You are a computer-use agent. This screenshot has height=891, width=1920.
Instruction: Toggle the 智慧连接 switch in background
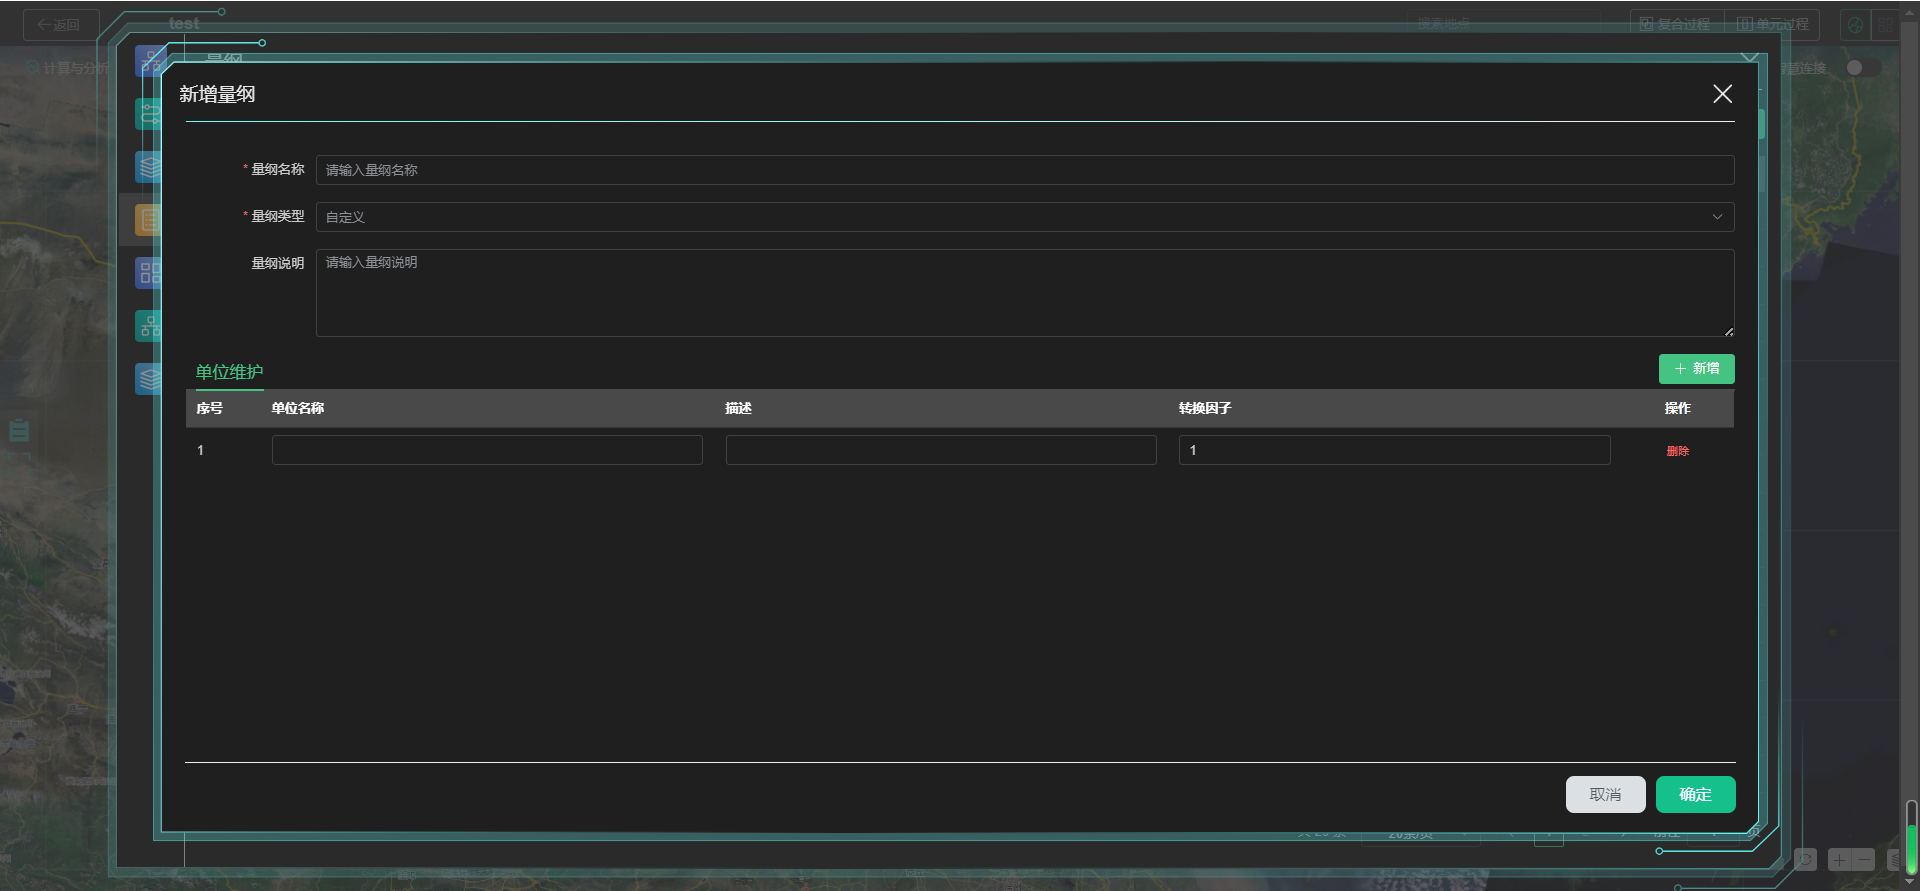(1863, 68)
